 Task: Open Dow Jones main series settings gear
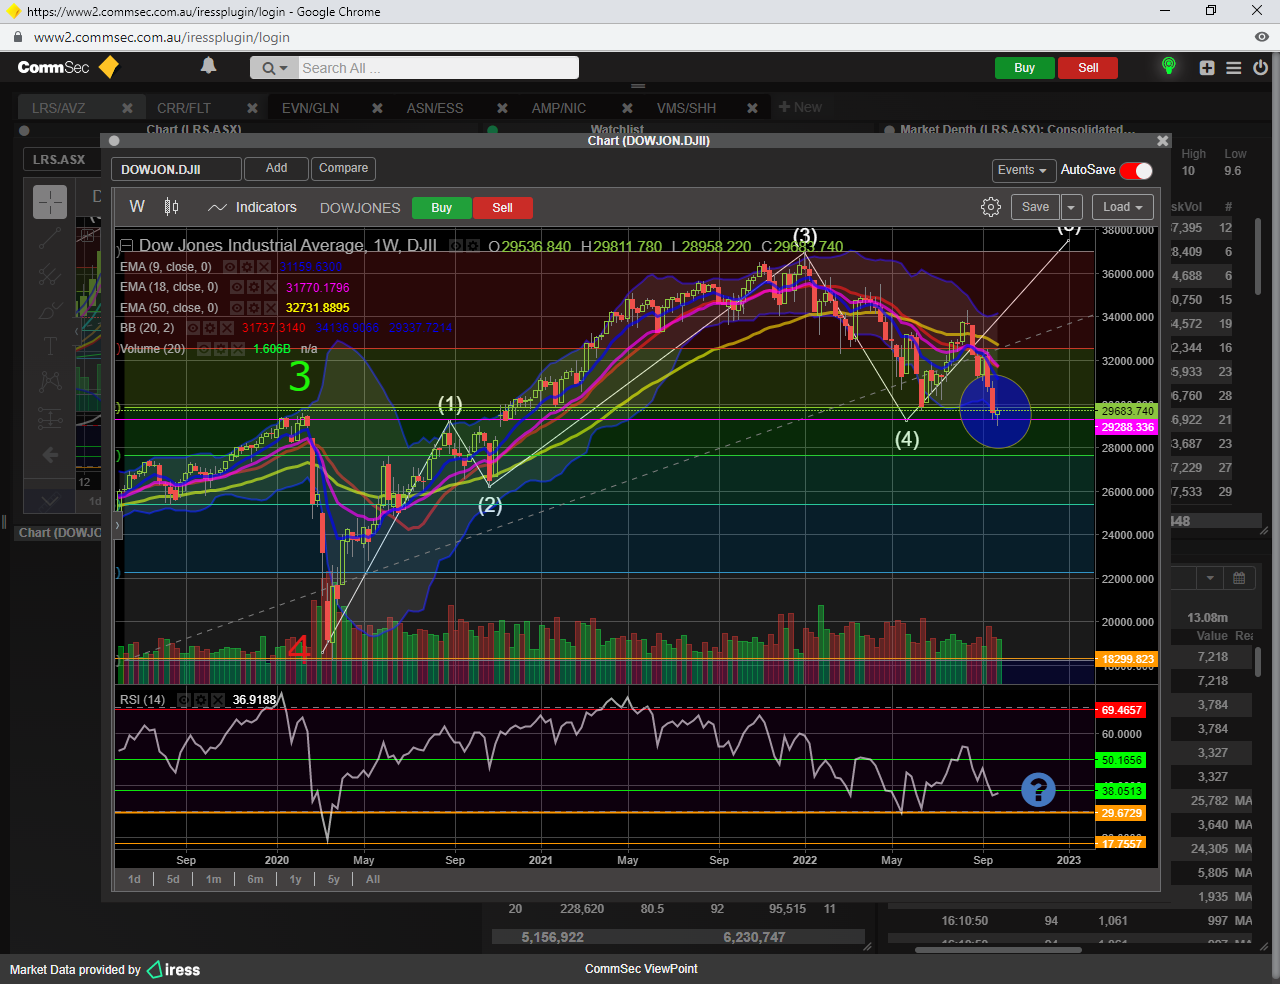[x=472, y=246]
